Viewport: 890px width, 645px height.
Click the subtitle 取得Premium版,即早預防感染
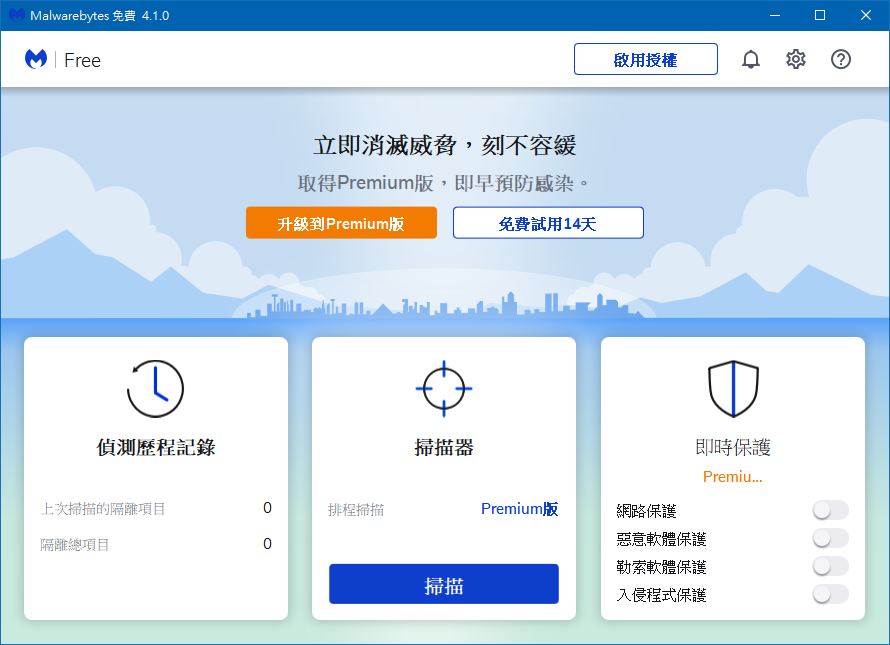pyautogui.click(x=443, y=183)
